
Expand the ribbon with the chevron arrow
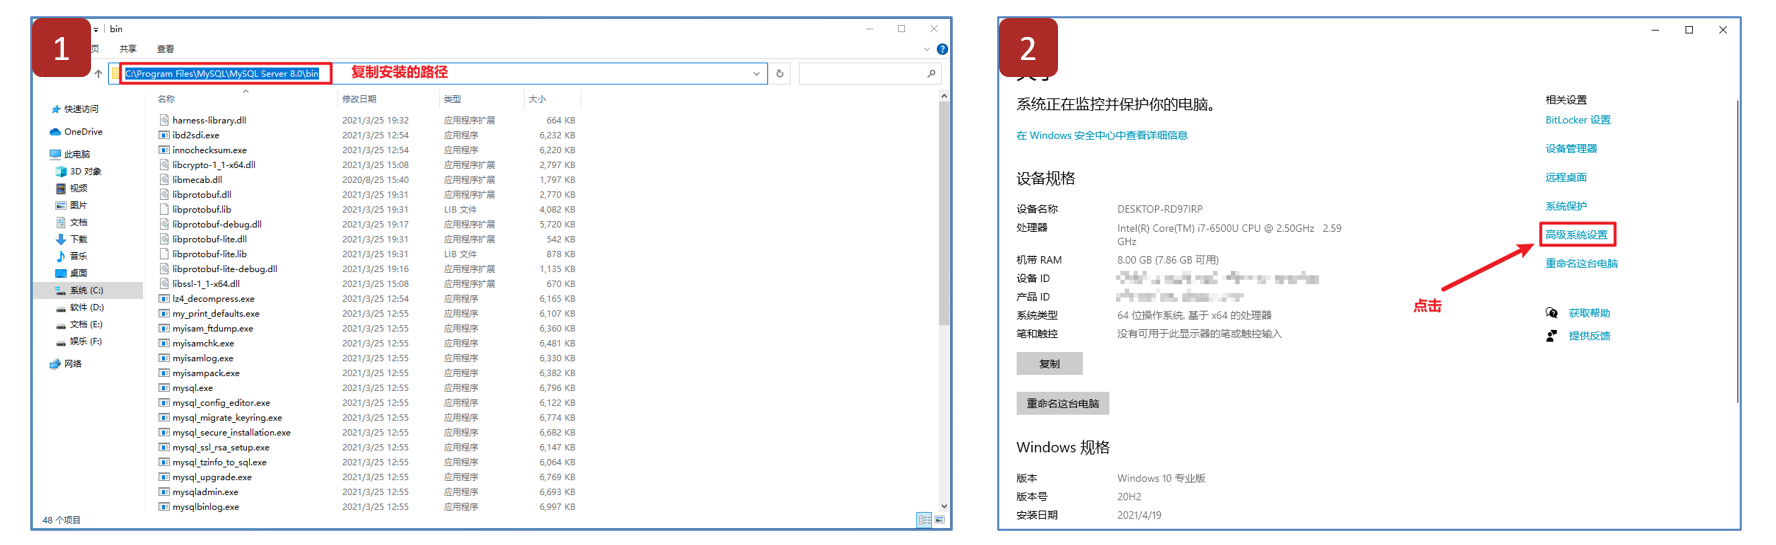[927, 49]
